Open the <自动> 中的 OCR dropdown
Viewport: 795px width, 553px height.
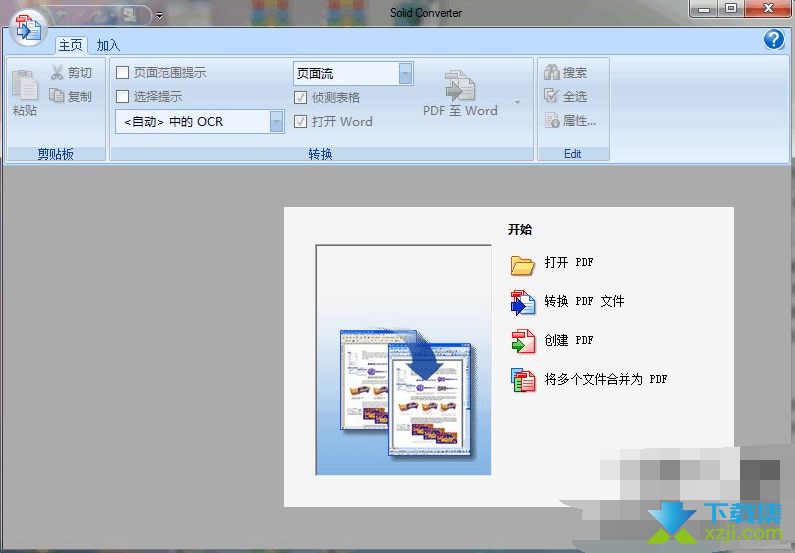click(276, 122)
